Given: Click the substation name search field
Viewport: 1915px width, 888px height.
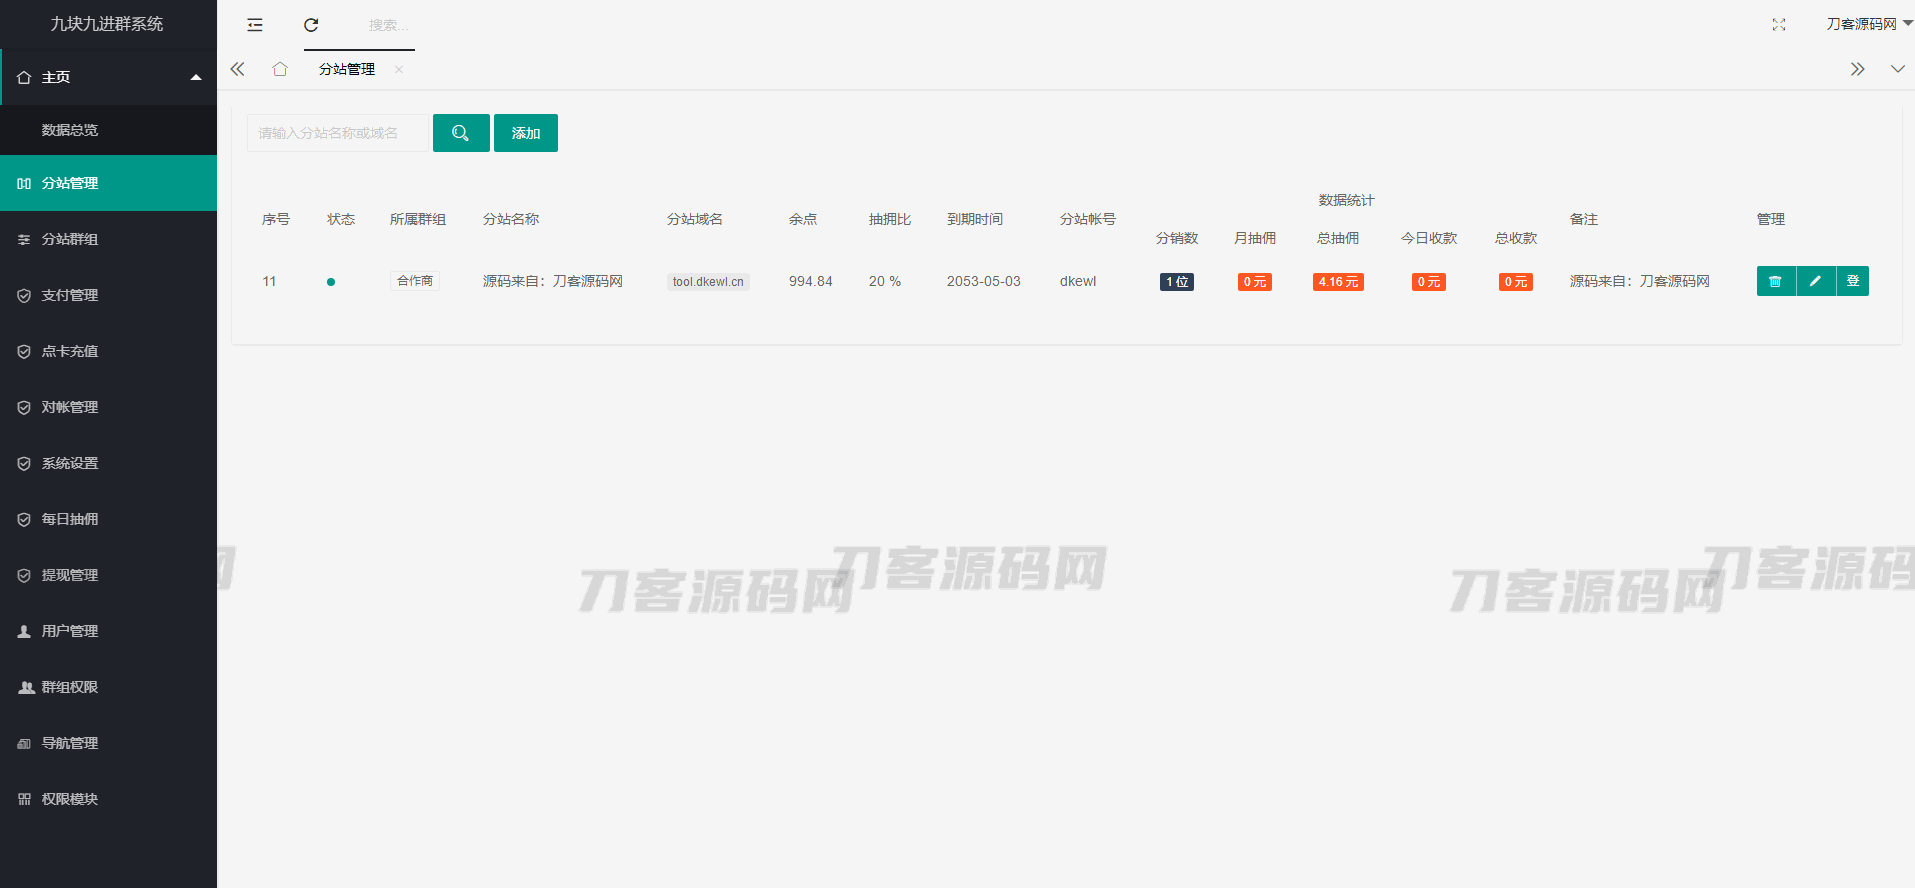Looking at the screenshot, I should click(337, 133).
